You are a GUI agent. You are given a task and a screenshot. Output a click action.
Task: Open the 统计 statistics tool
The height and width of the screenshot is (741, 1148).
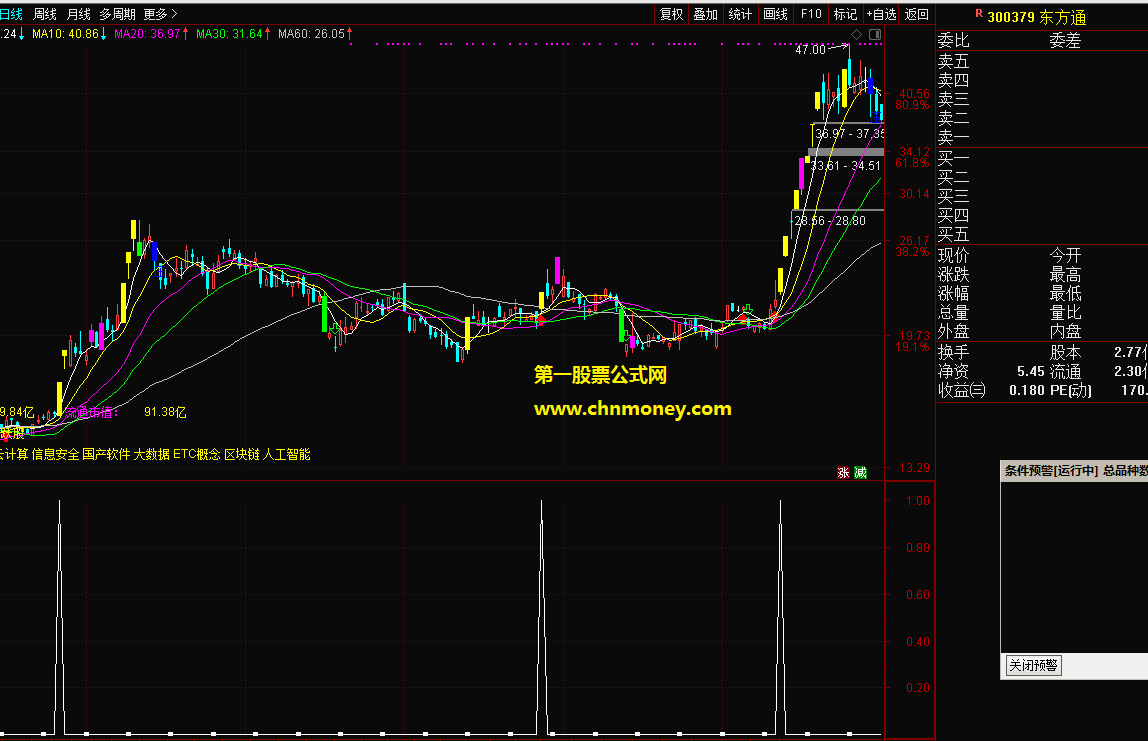739,14
